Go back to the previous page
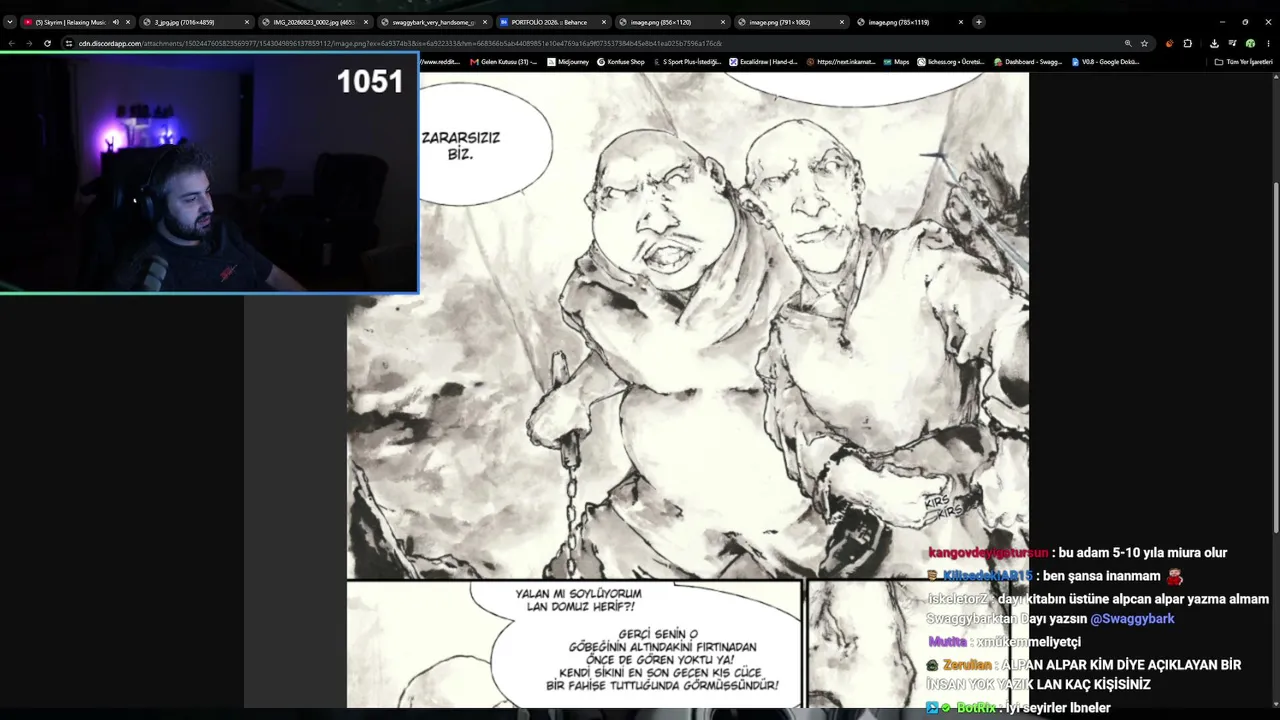 [11, 43]
